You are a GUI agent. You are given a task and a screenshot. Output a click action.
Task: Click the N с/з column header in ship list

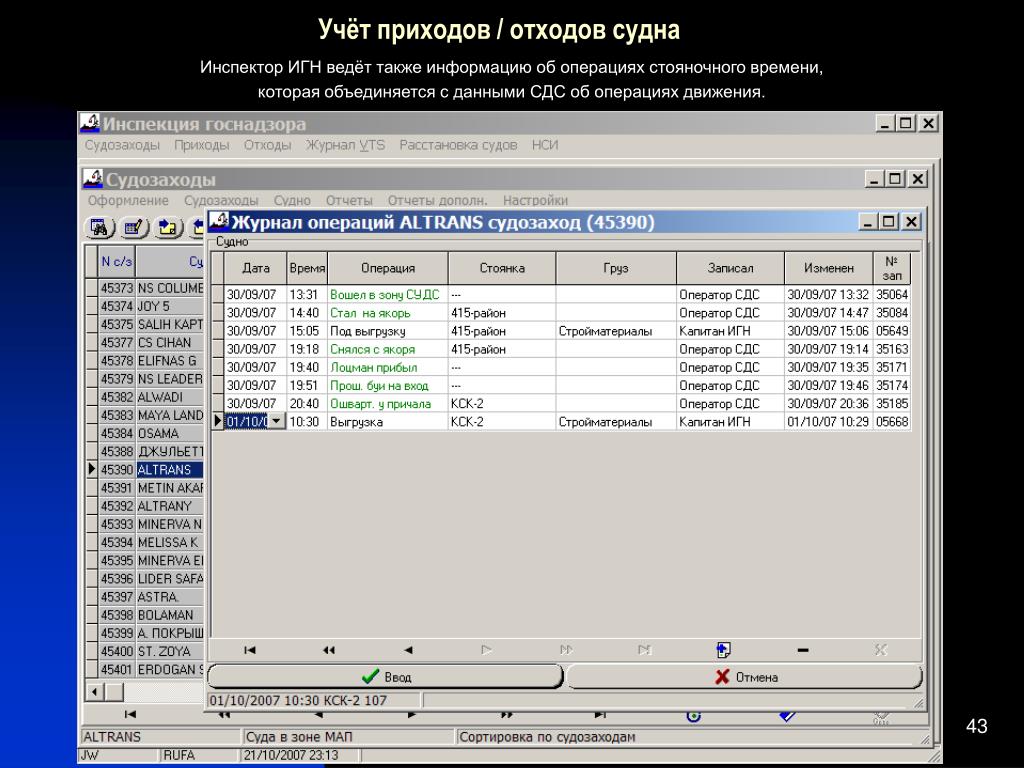116,262
